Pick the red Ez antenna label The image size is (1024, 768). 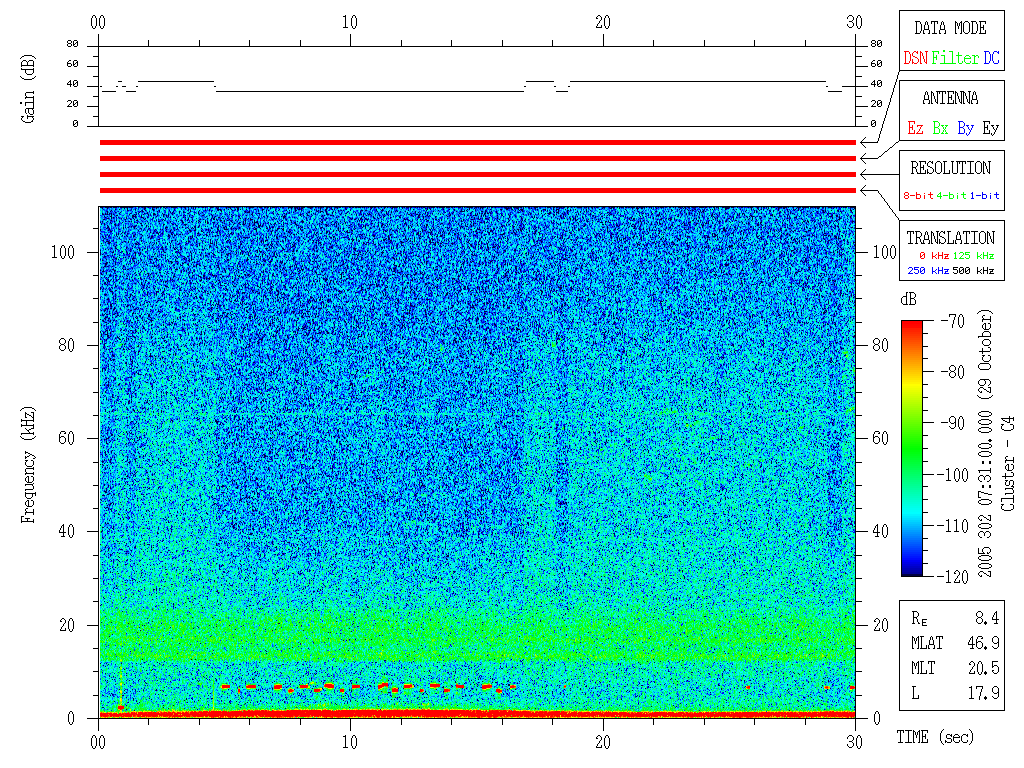coord(915,128)
